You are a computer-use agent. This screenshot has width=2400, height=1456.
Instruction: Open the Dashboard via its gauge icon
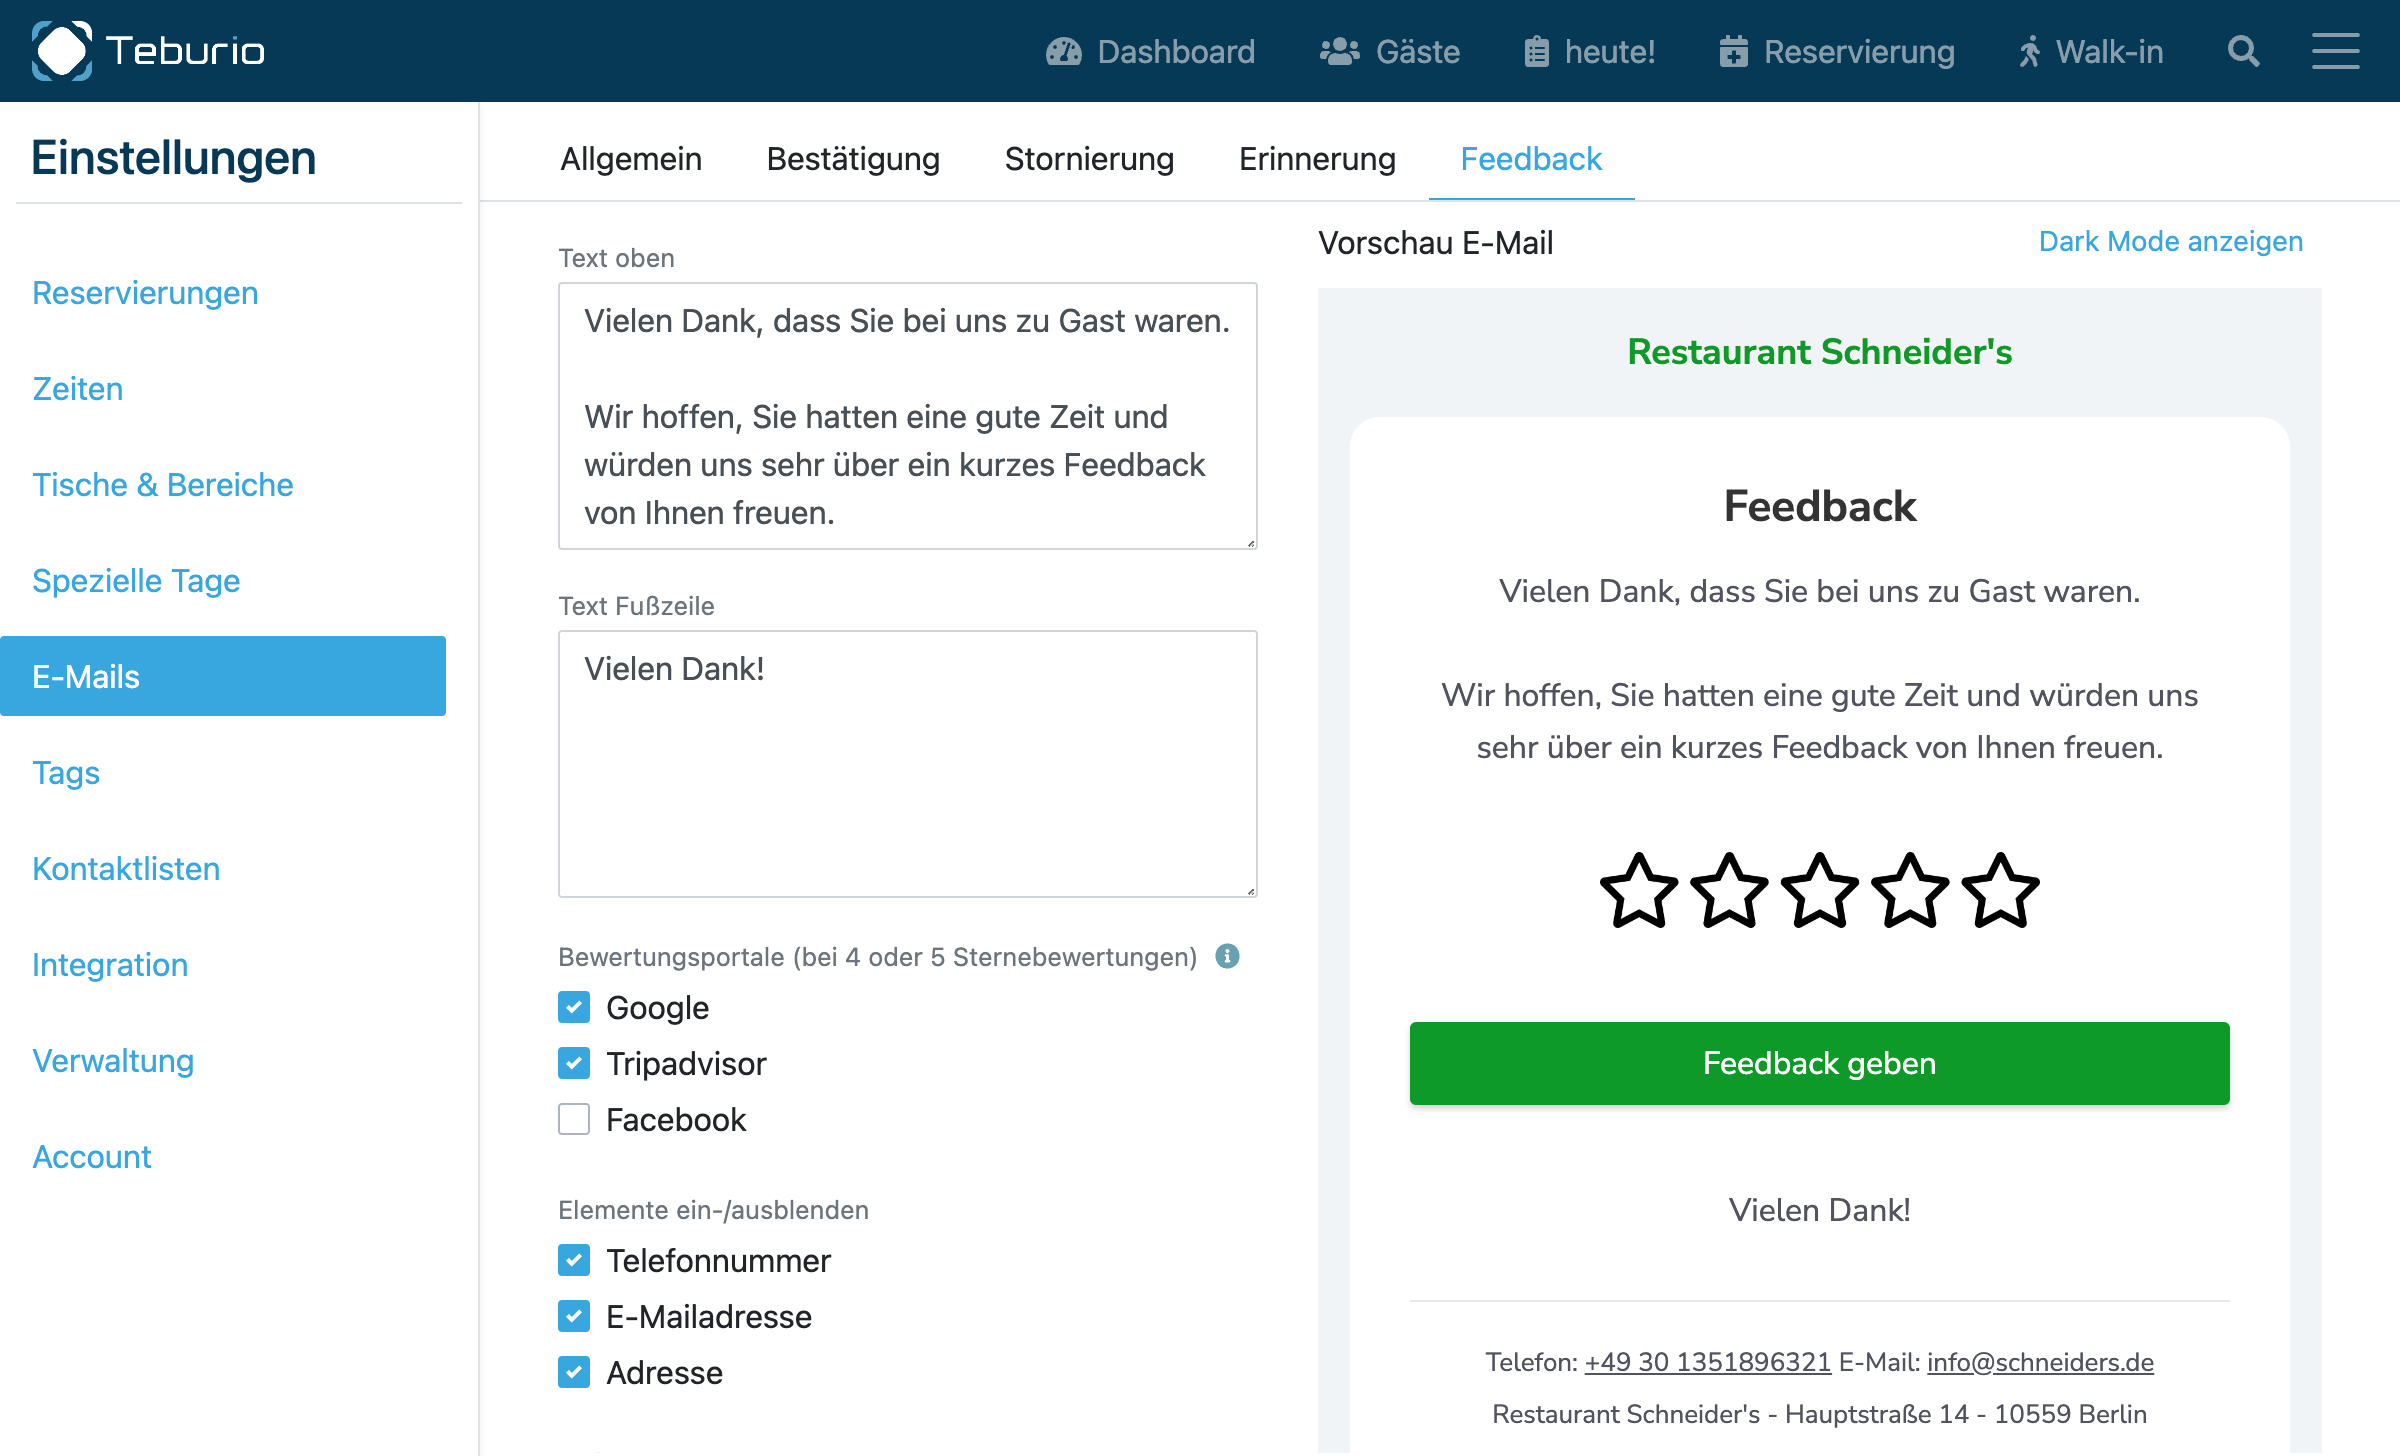(x=1065, y=51)
